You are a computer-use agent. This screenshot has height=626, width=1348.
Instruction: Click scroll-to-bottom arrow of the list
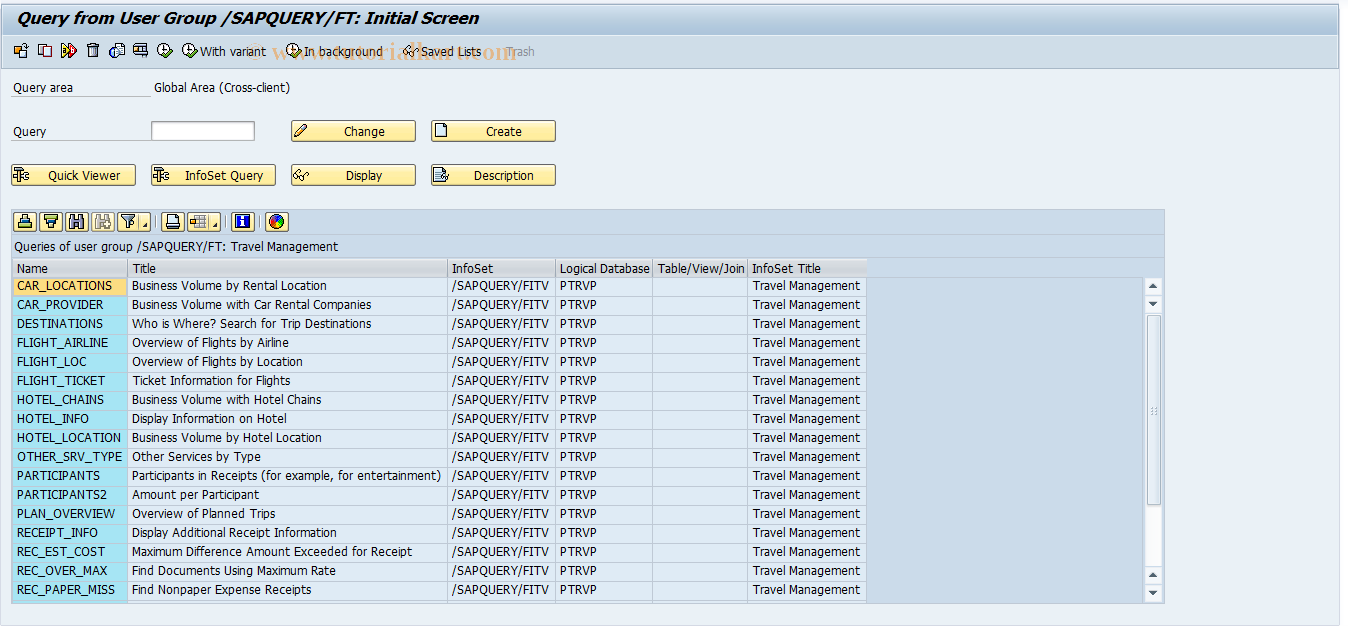(x=1153, y=593)
